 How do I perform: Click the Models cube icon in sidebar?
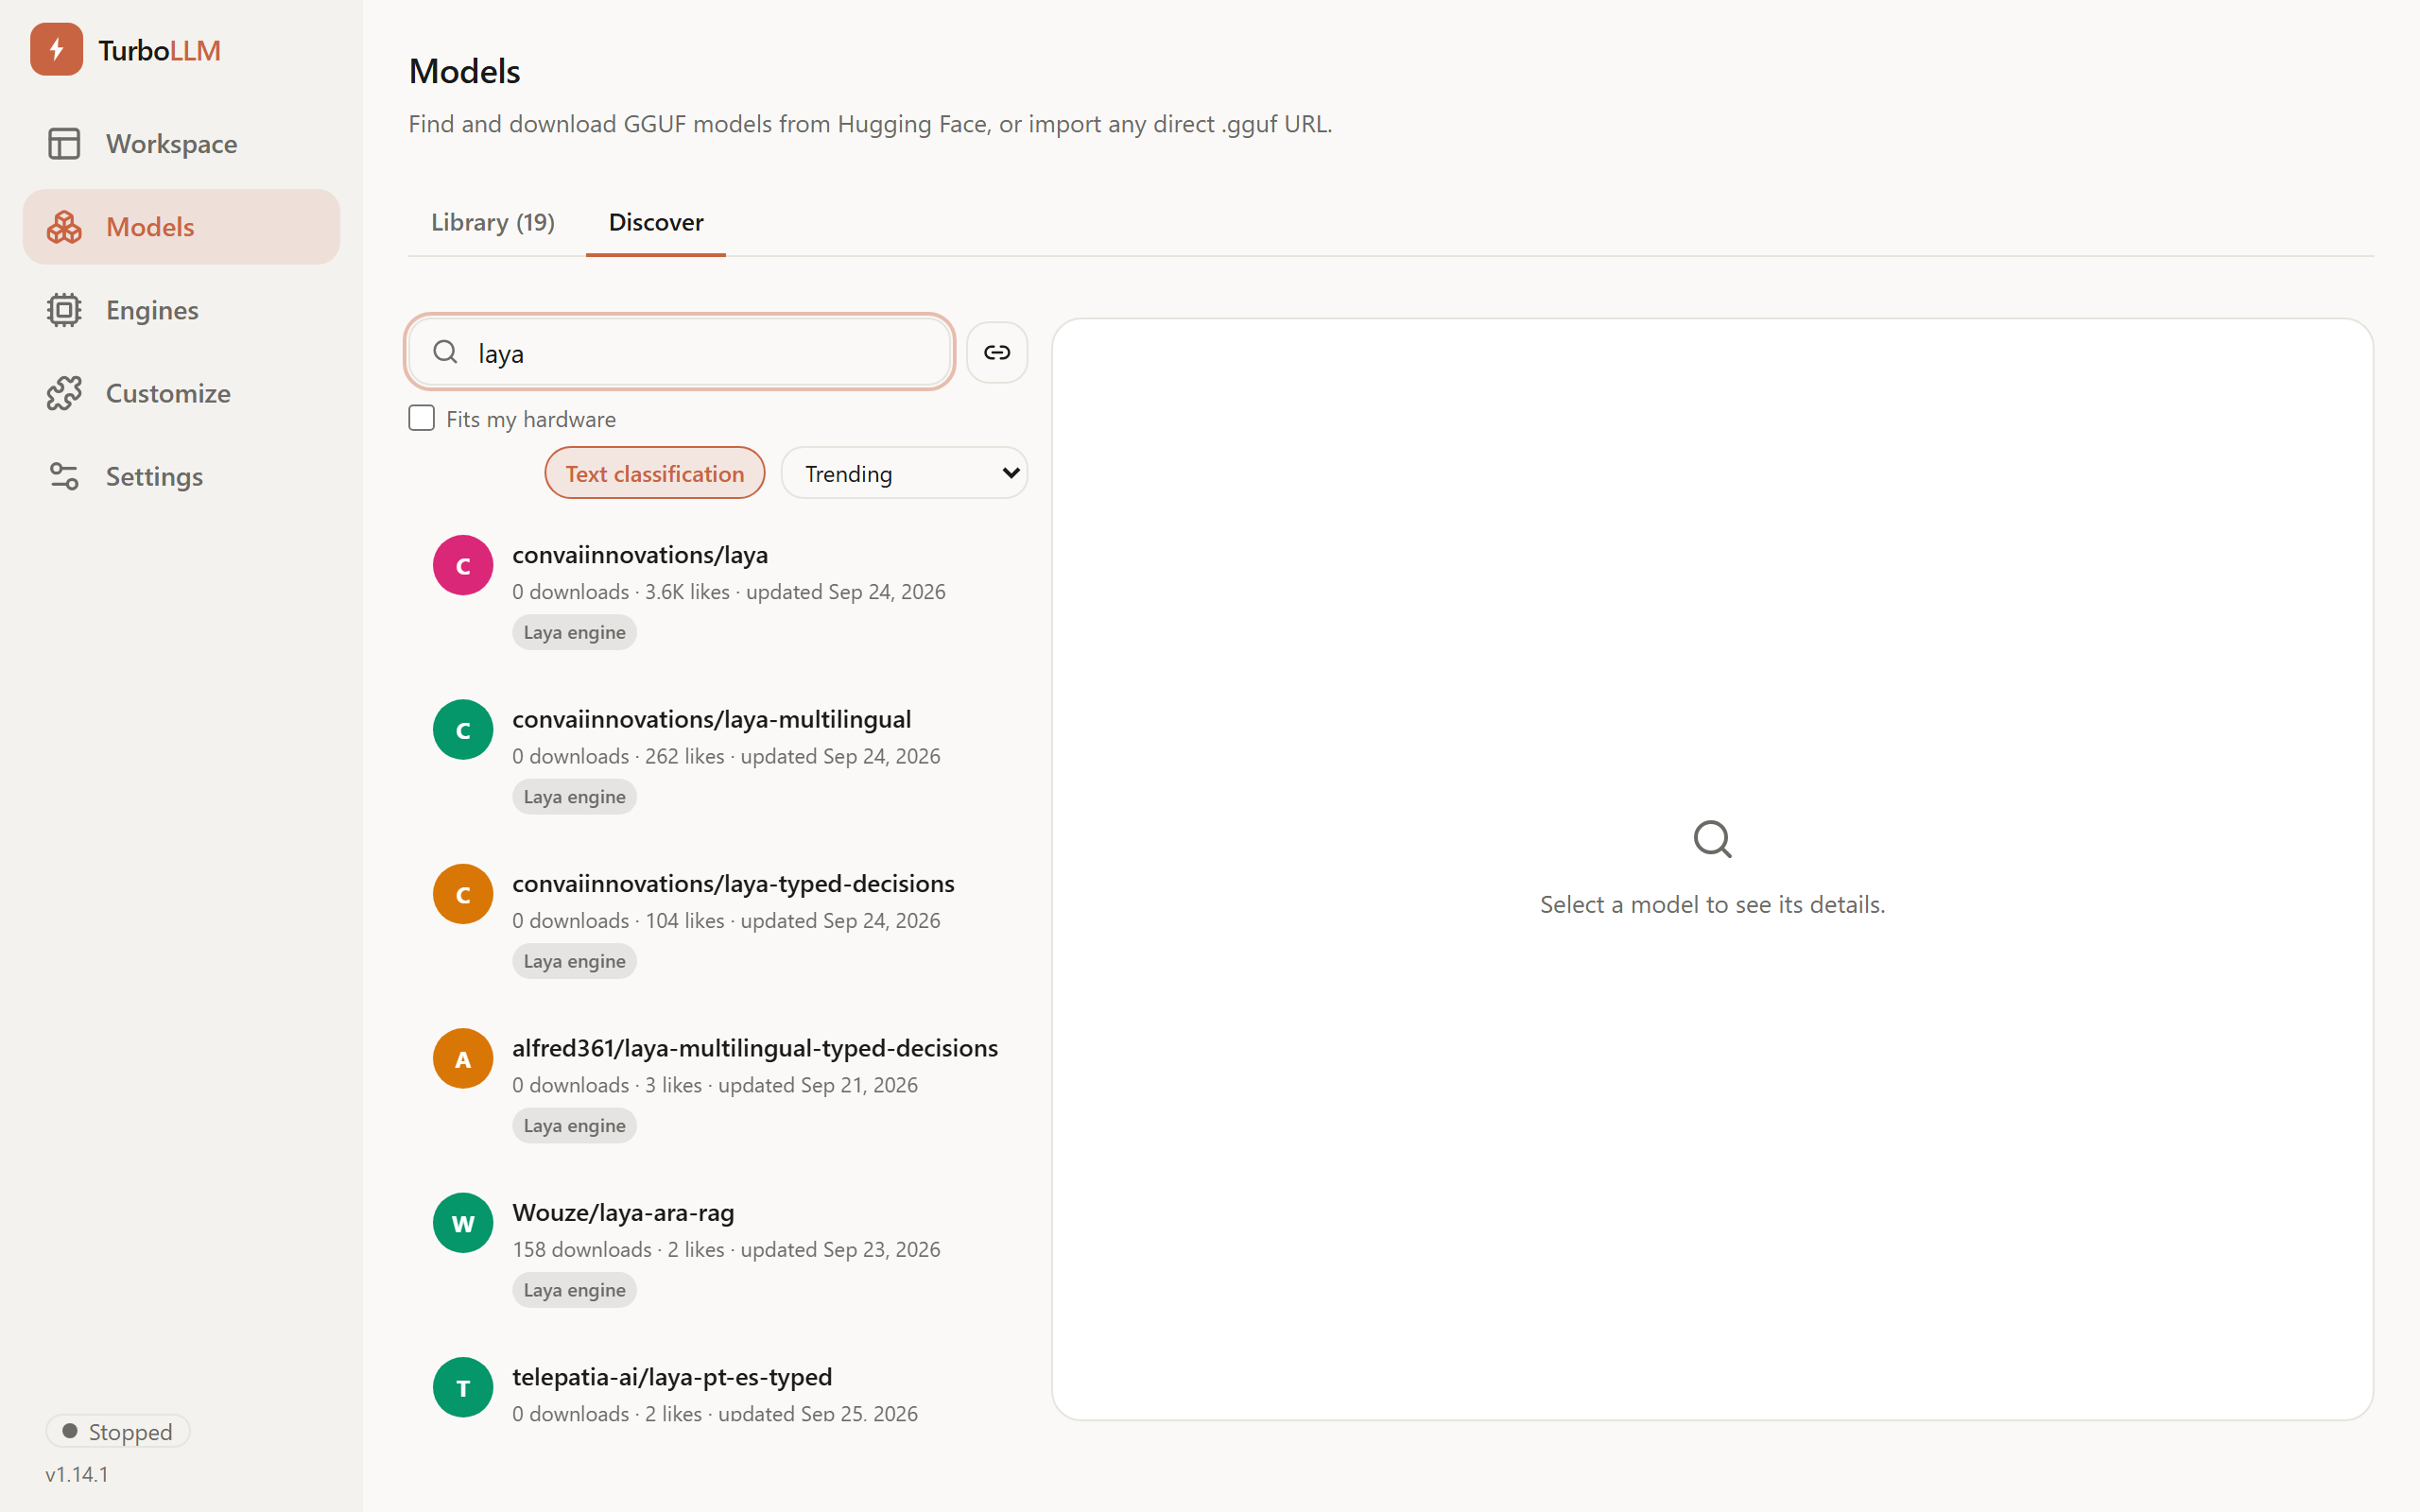coord(64,227)
